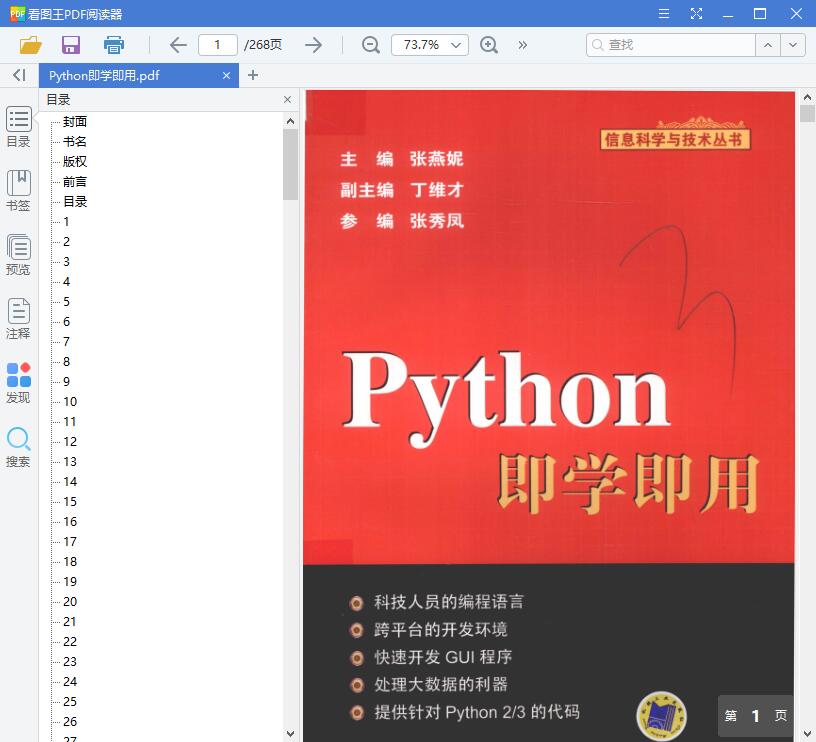
Task: Select 书名 in the outline tree
Action: (75, 142)
